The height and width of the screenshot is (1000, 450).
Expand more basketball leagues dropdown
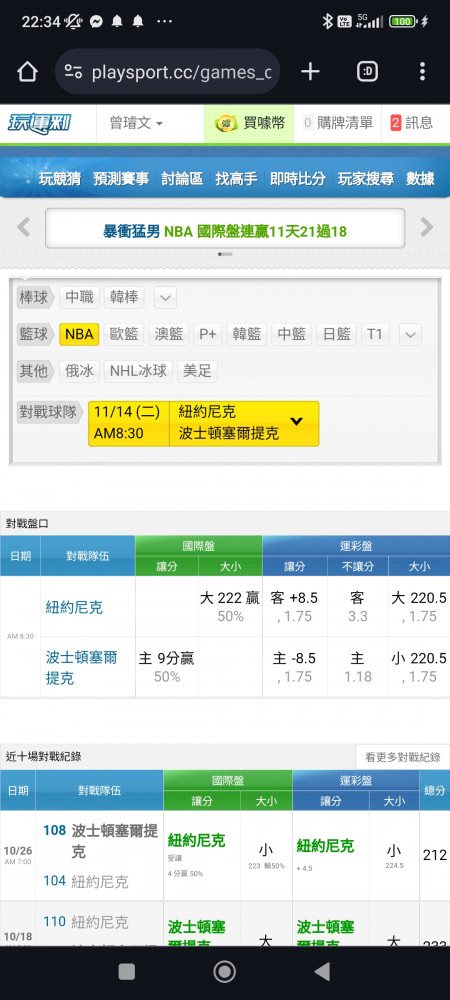point(410,334)
